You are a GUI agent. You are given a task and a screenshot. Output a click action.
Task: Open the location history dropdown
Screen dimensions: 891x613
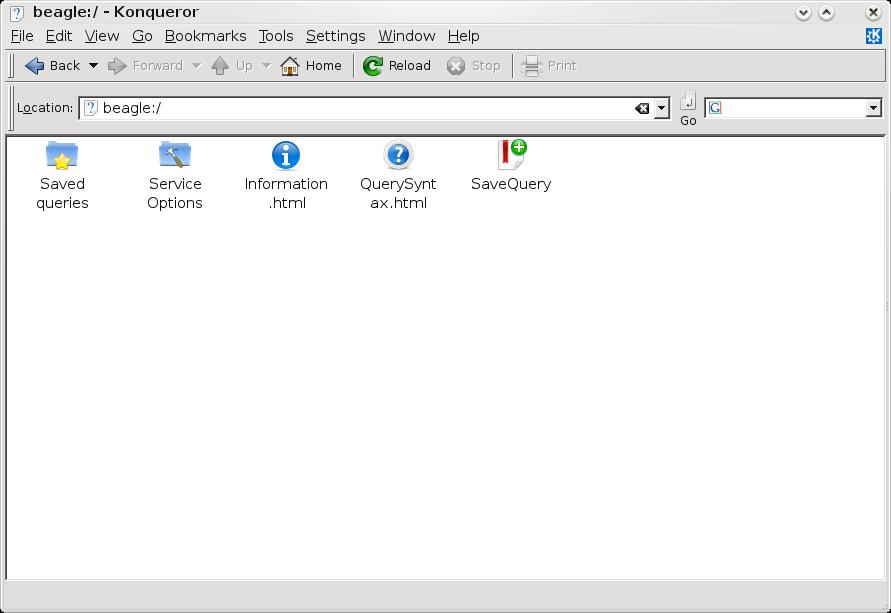(x=661, y=108)
